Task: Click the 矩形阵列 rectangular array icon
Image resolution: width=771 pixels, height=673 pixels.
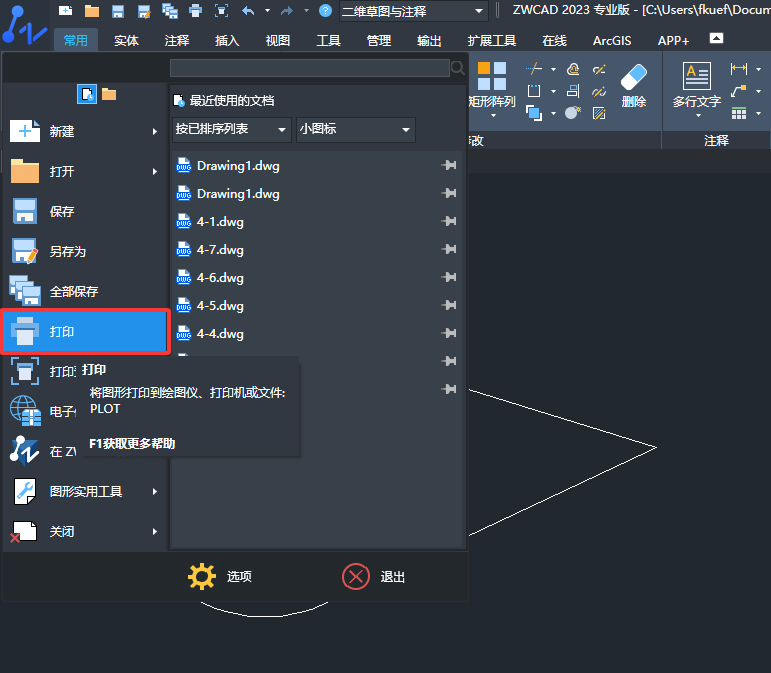Action: click(492, 76)
